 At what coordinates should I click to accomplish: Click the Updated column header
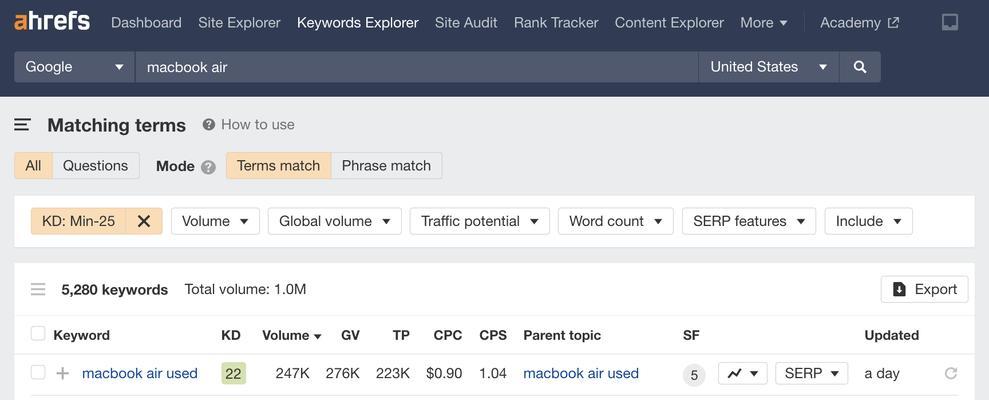[891, 336]
